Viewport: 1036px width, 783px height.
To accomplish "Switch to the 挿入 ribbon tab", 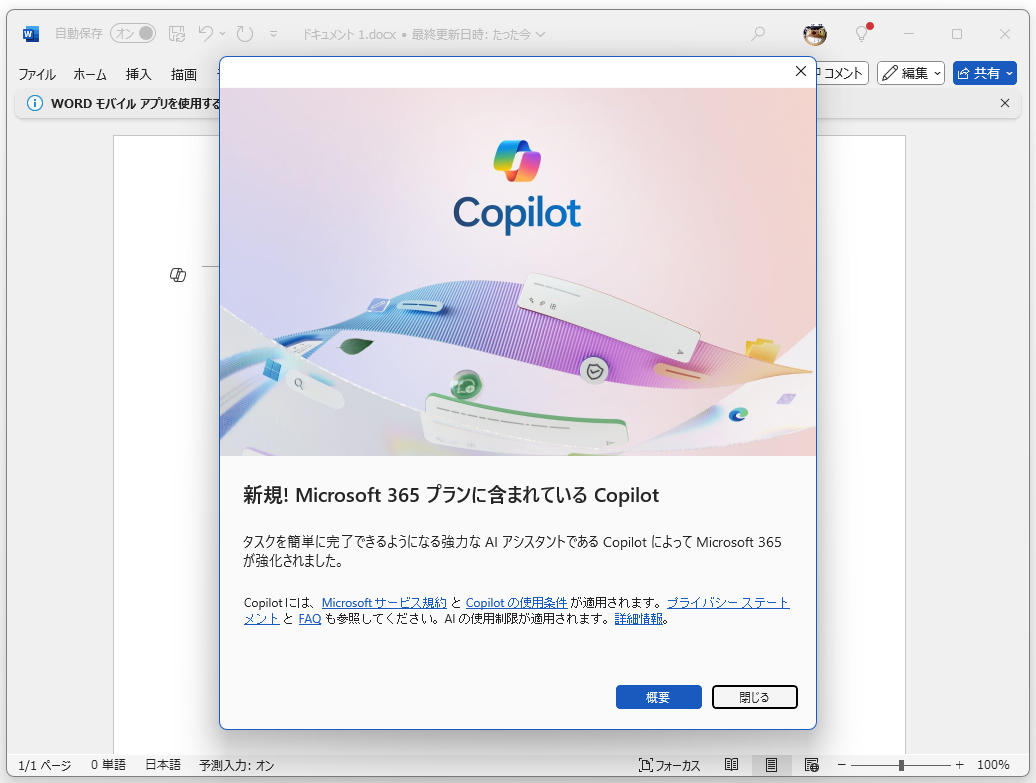I will [x=137, y=74].
